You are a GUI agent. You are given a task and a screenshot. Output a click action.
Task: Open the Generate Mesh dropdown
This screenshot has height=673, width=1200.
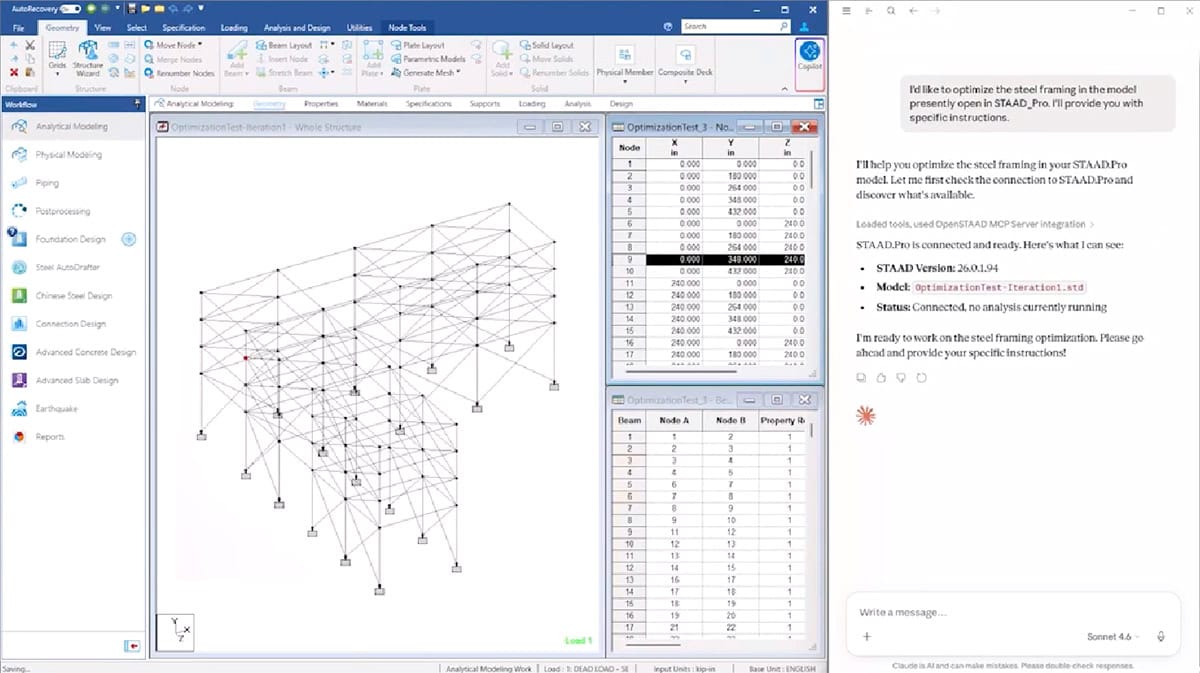459,73
